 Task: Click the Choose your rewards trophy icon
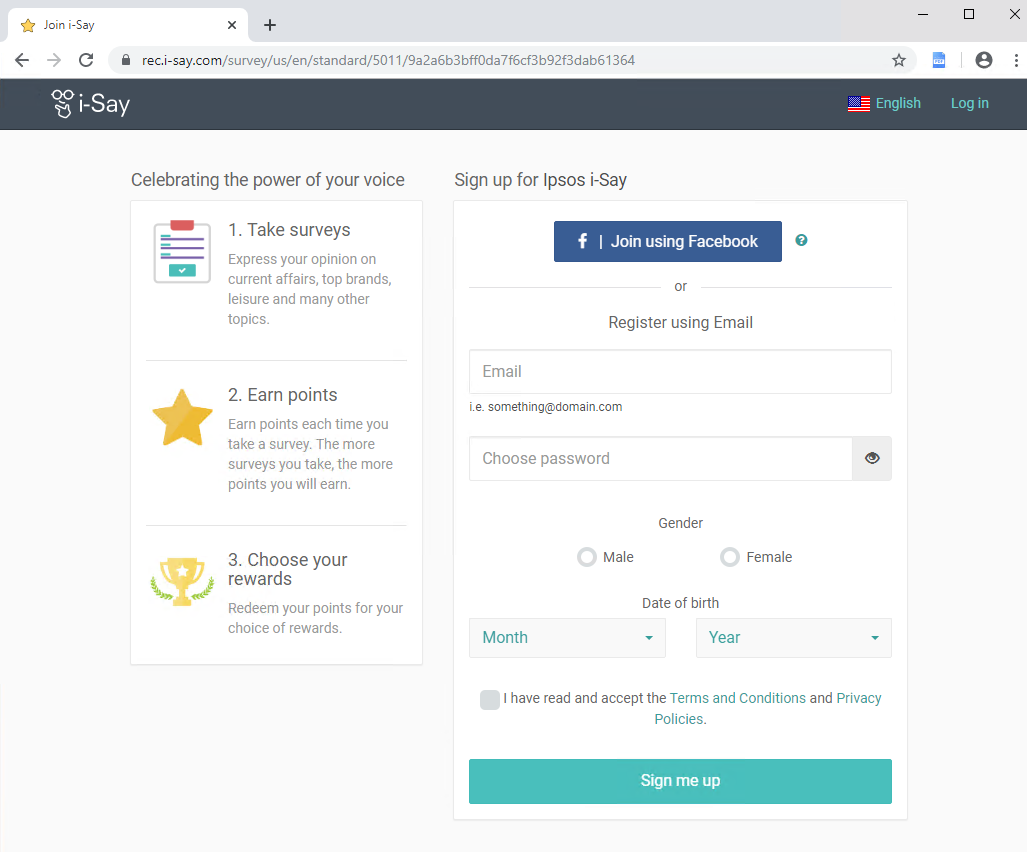tap(181, 581)
